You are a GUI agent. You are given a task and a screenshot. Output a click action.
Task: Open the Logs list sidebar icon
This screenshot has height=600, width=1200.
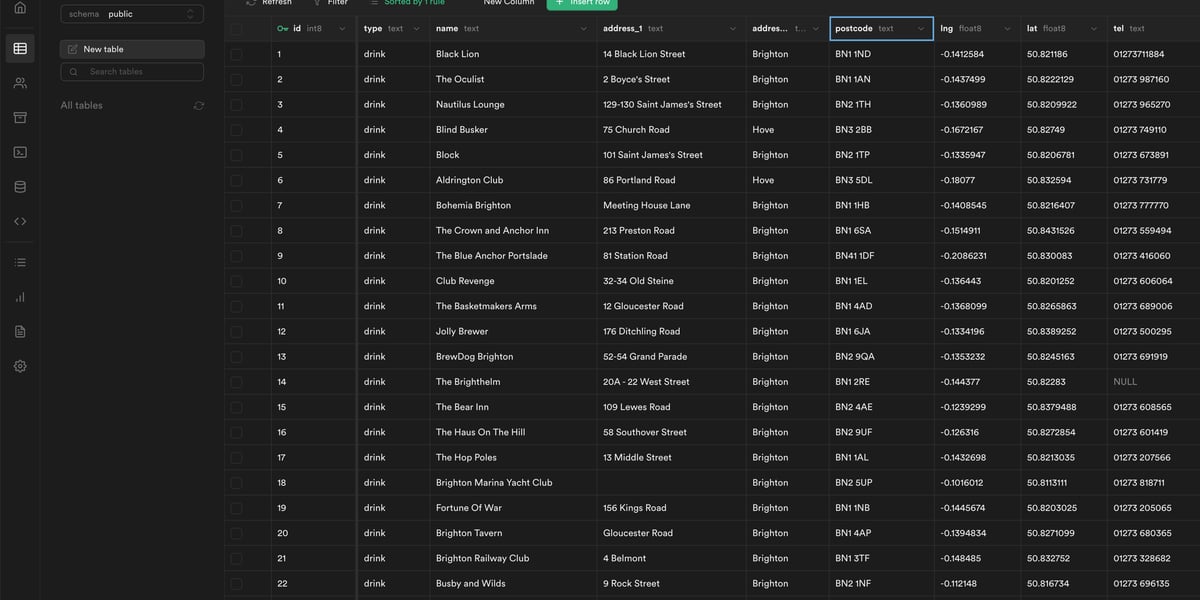pyautogui.click(x=20, y=262)
